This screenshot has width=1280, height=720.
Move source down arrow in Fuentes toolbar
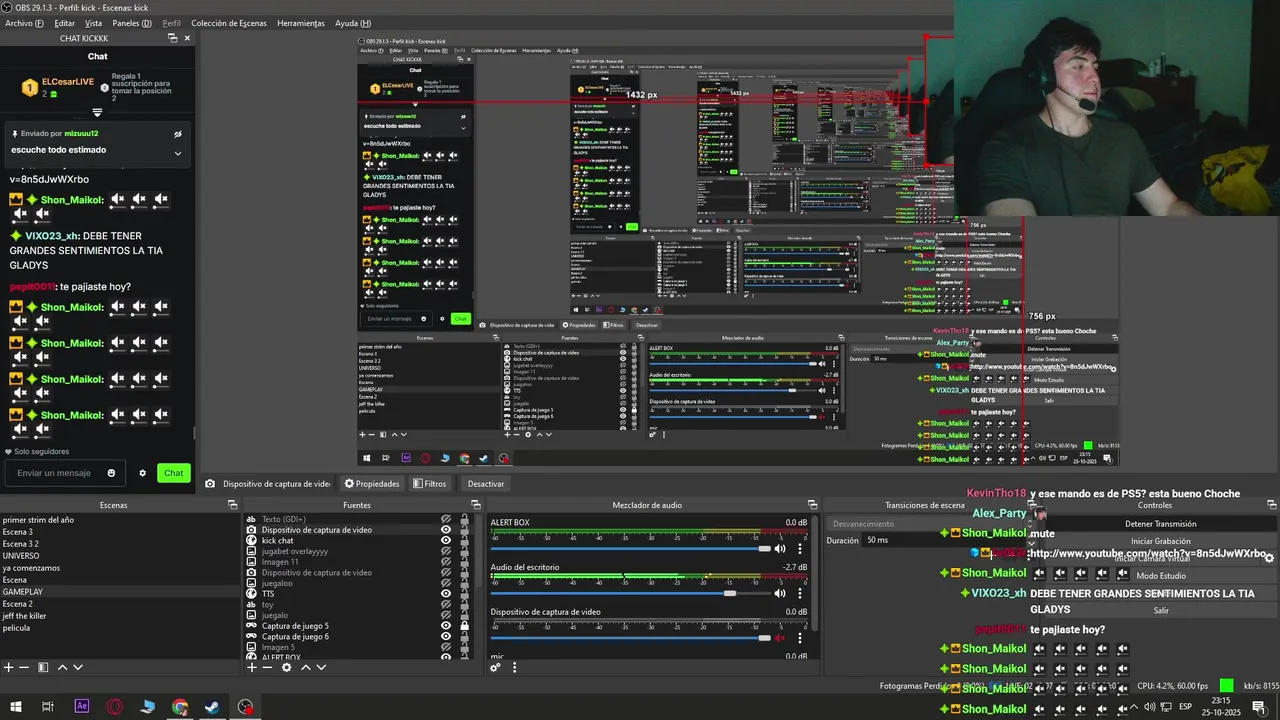point(322,667)
